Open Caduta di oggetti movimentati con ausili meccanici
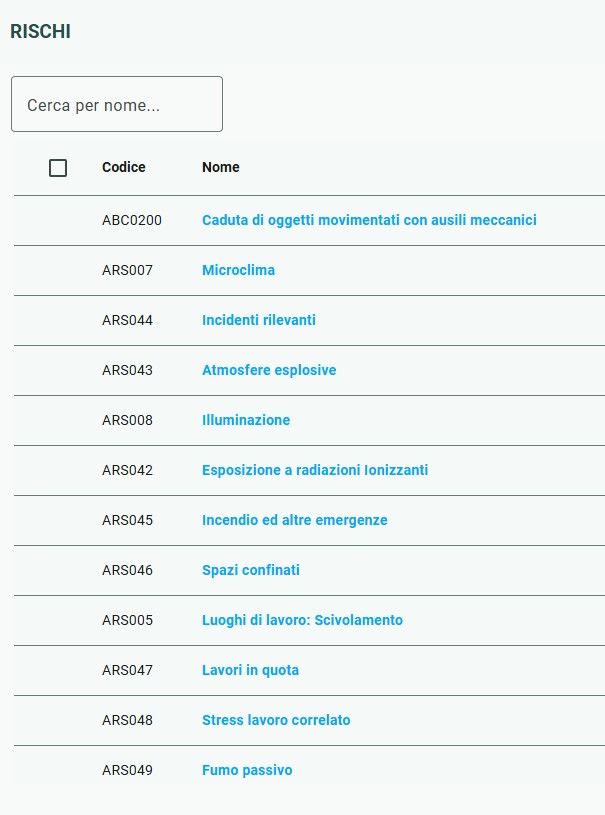Screen dimensions: 605x815 [x=369, y=220]
